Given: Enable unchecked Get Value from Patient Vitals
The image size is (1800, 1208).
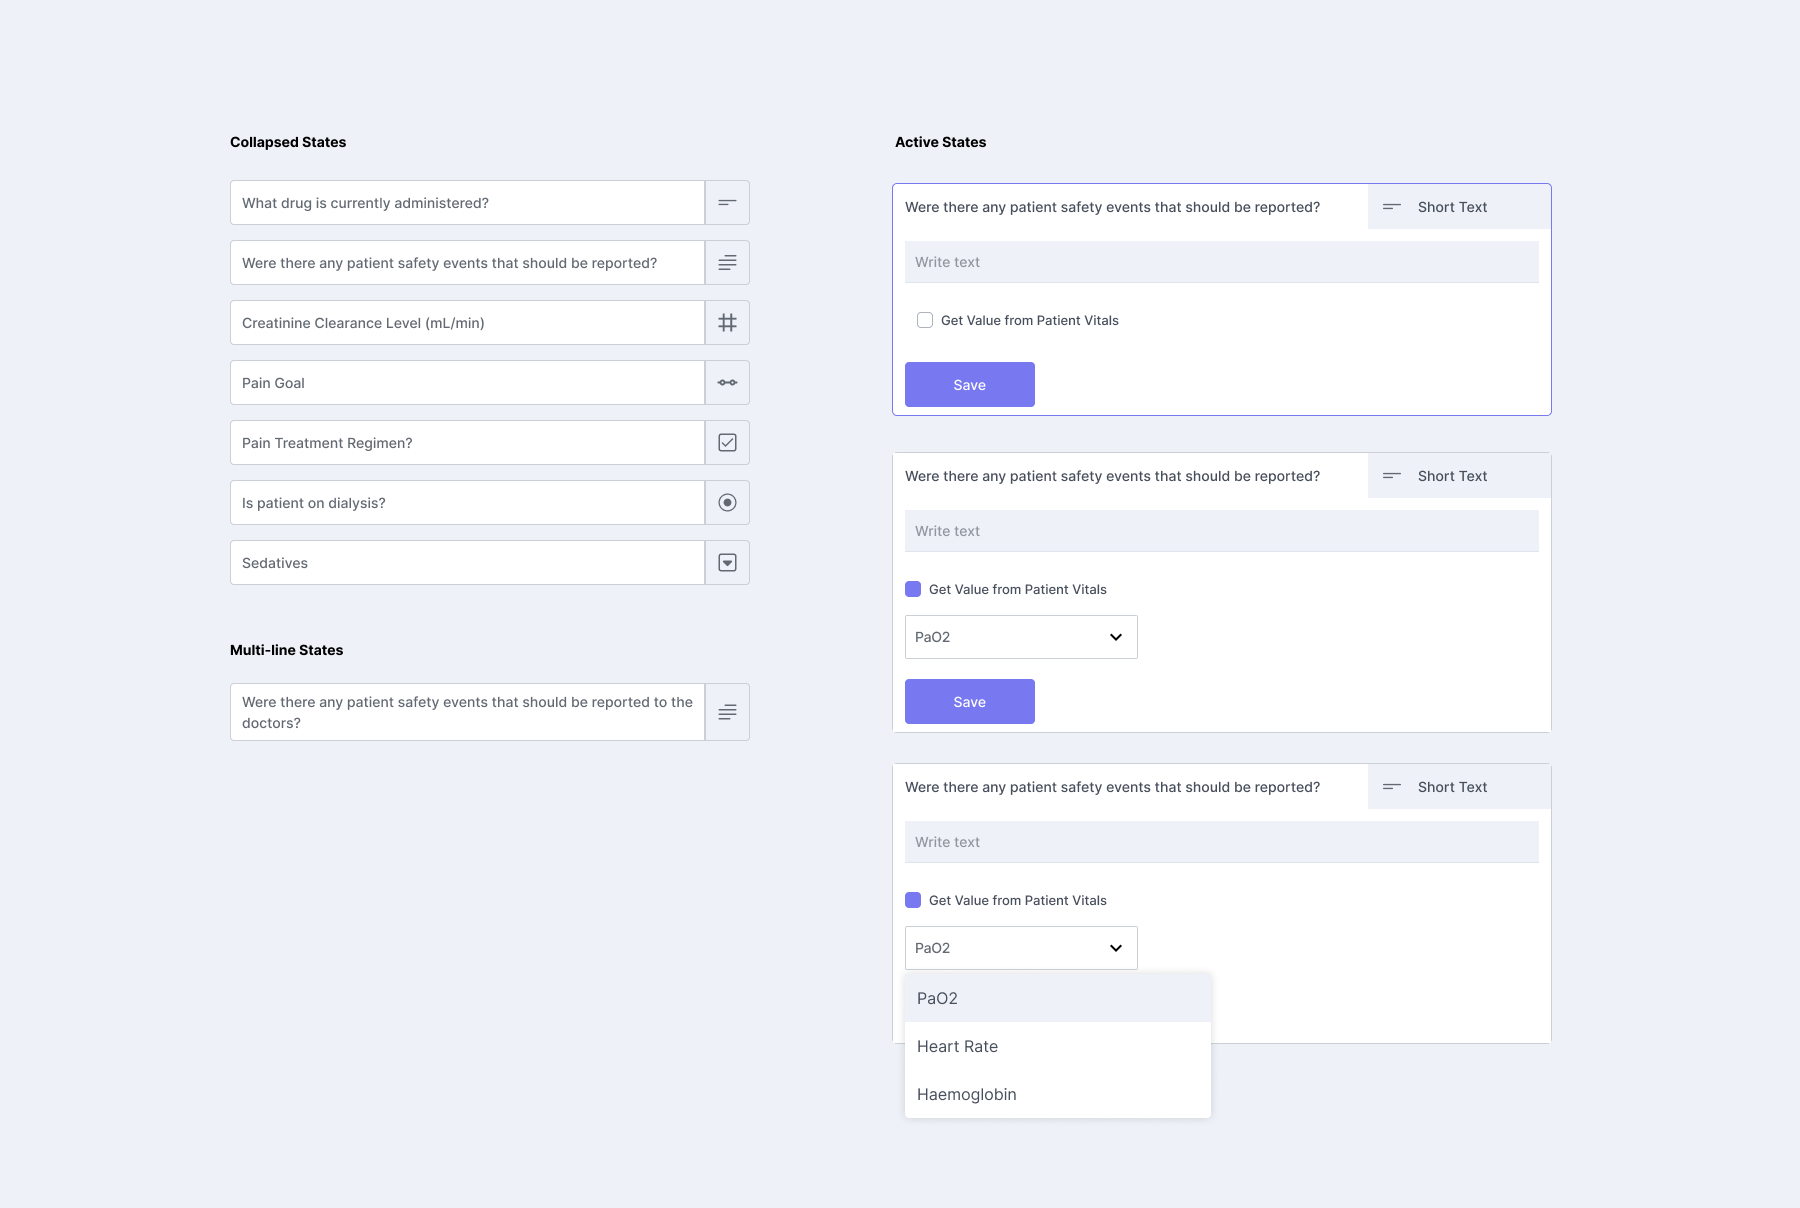Looking at the screenshot, I should coord(925,320).
